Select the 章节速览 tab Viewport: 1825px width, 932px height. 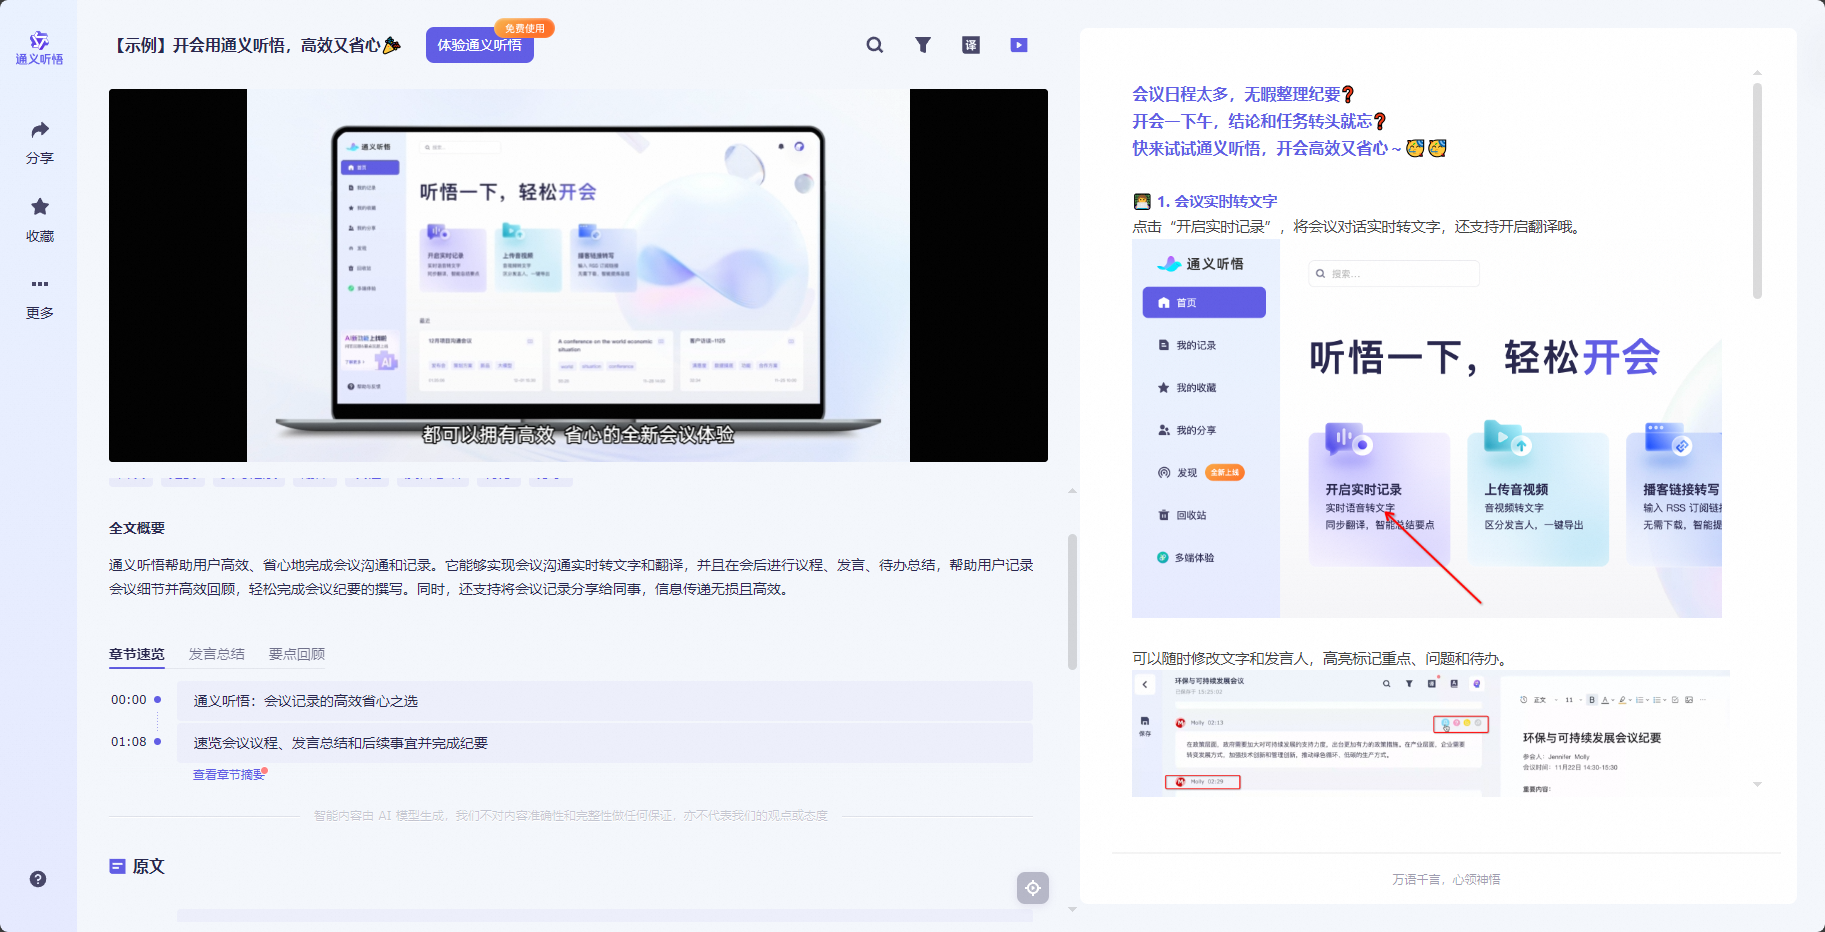tap(137, 654)
